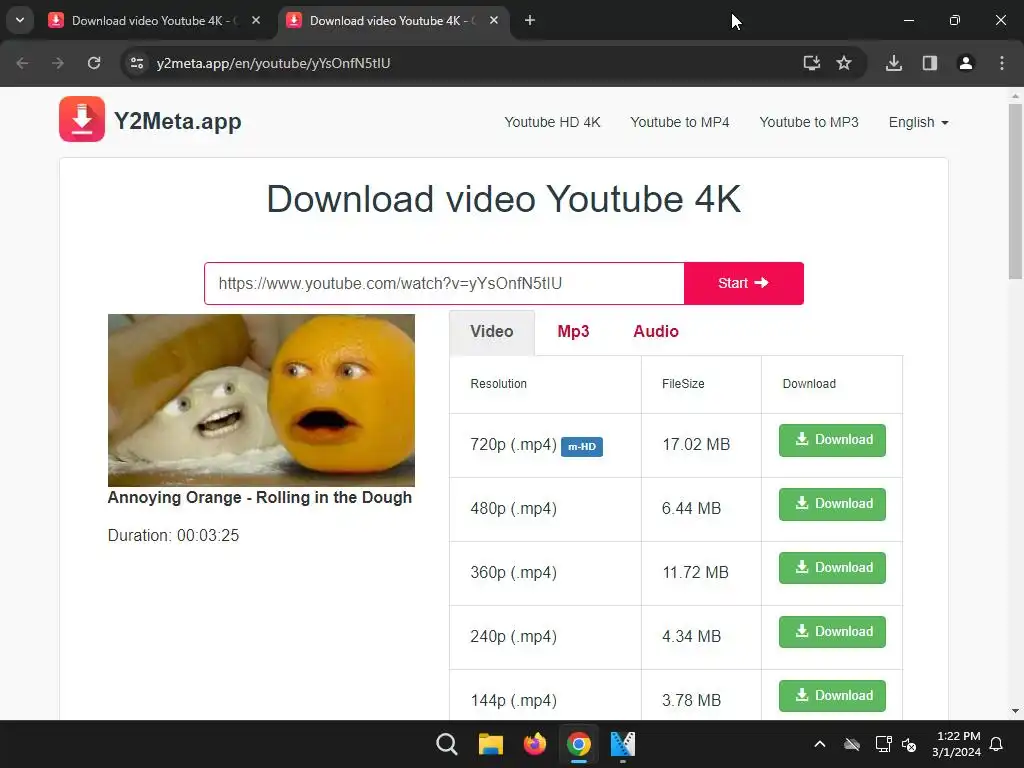Viewport: 1024px width, 768px height.
Task: Switch to the Audio tab
Action: click(x=656, y=332)
